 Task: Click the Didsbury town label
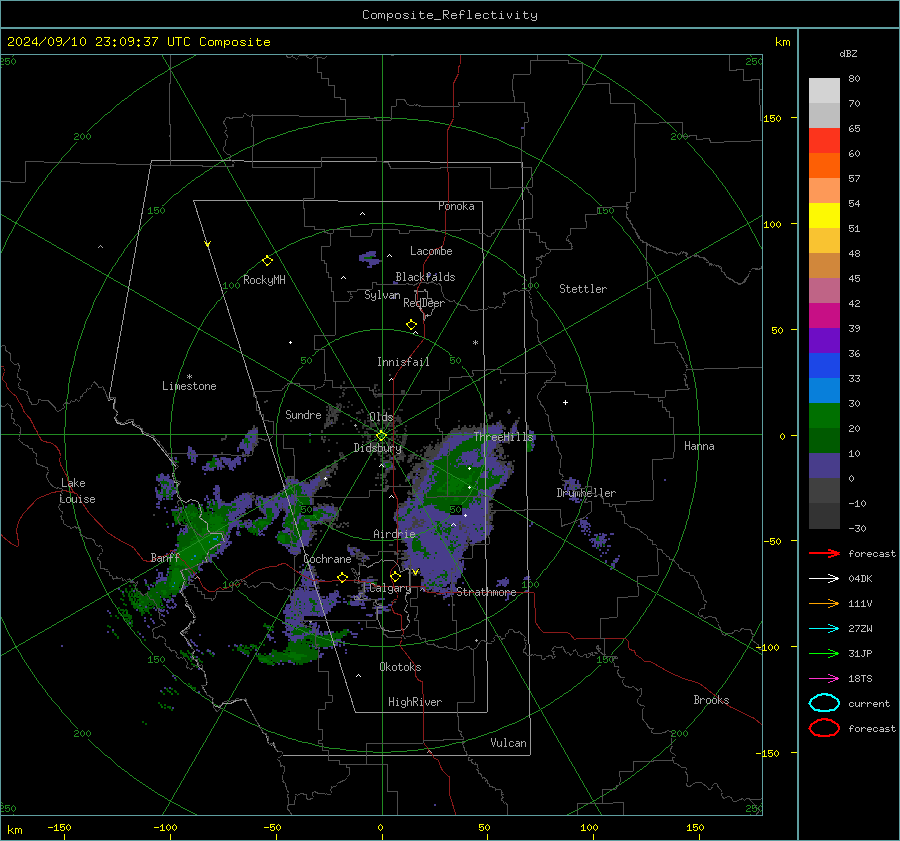click(378, 448)
